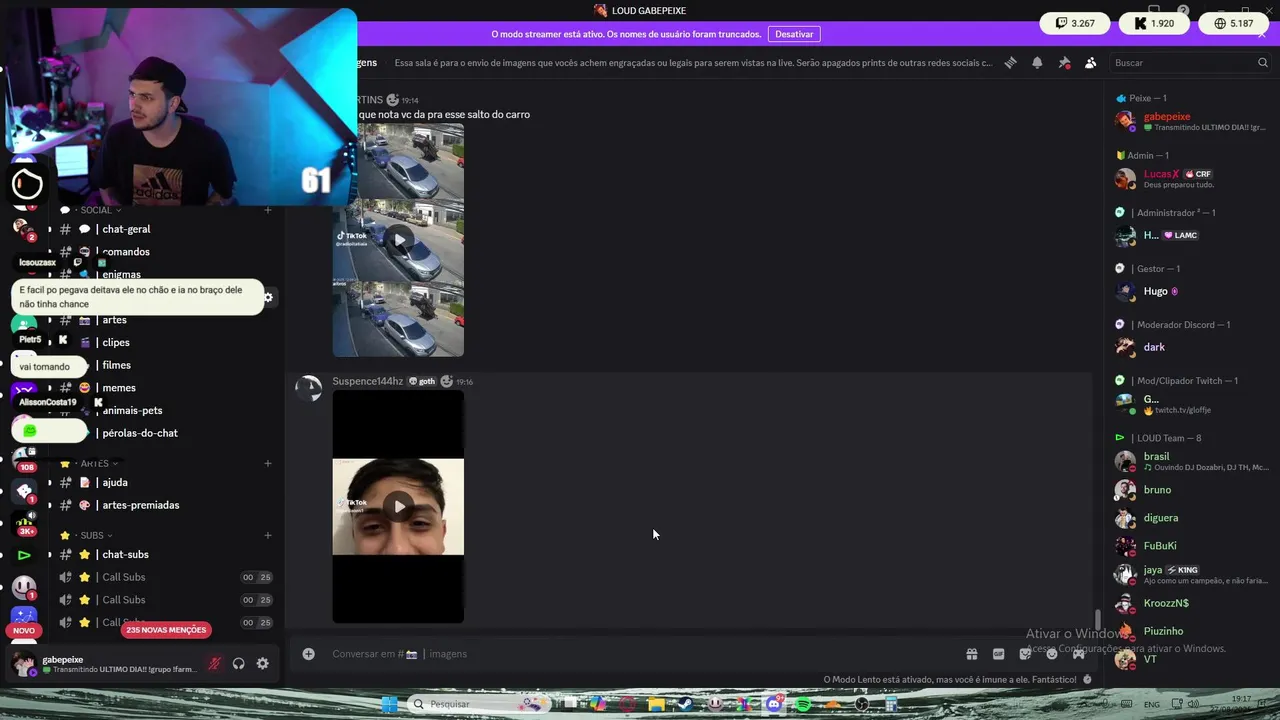Screen dimensions: 1280x720
Task: Click the NOVO badge in server list
Action: click(x=24, y=631)
